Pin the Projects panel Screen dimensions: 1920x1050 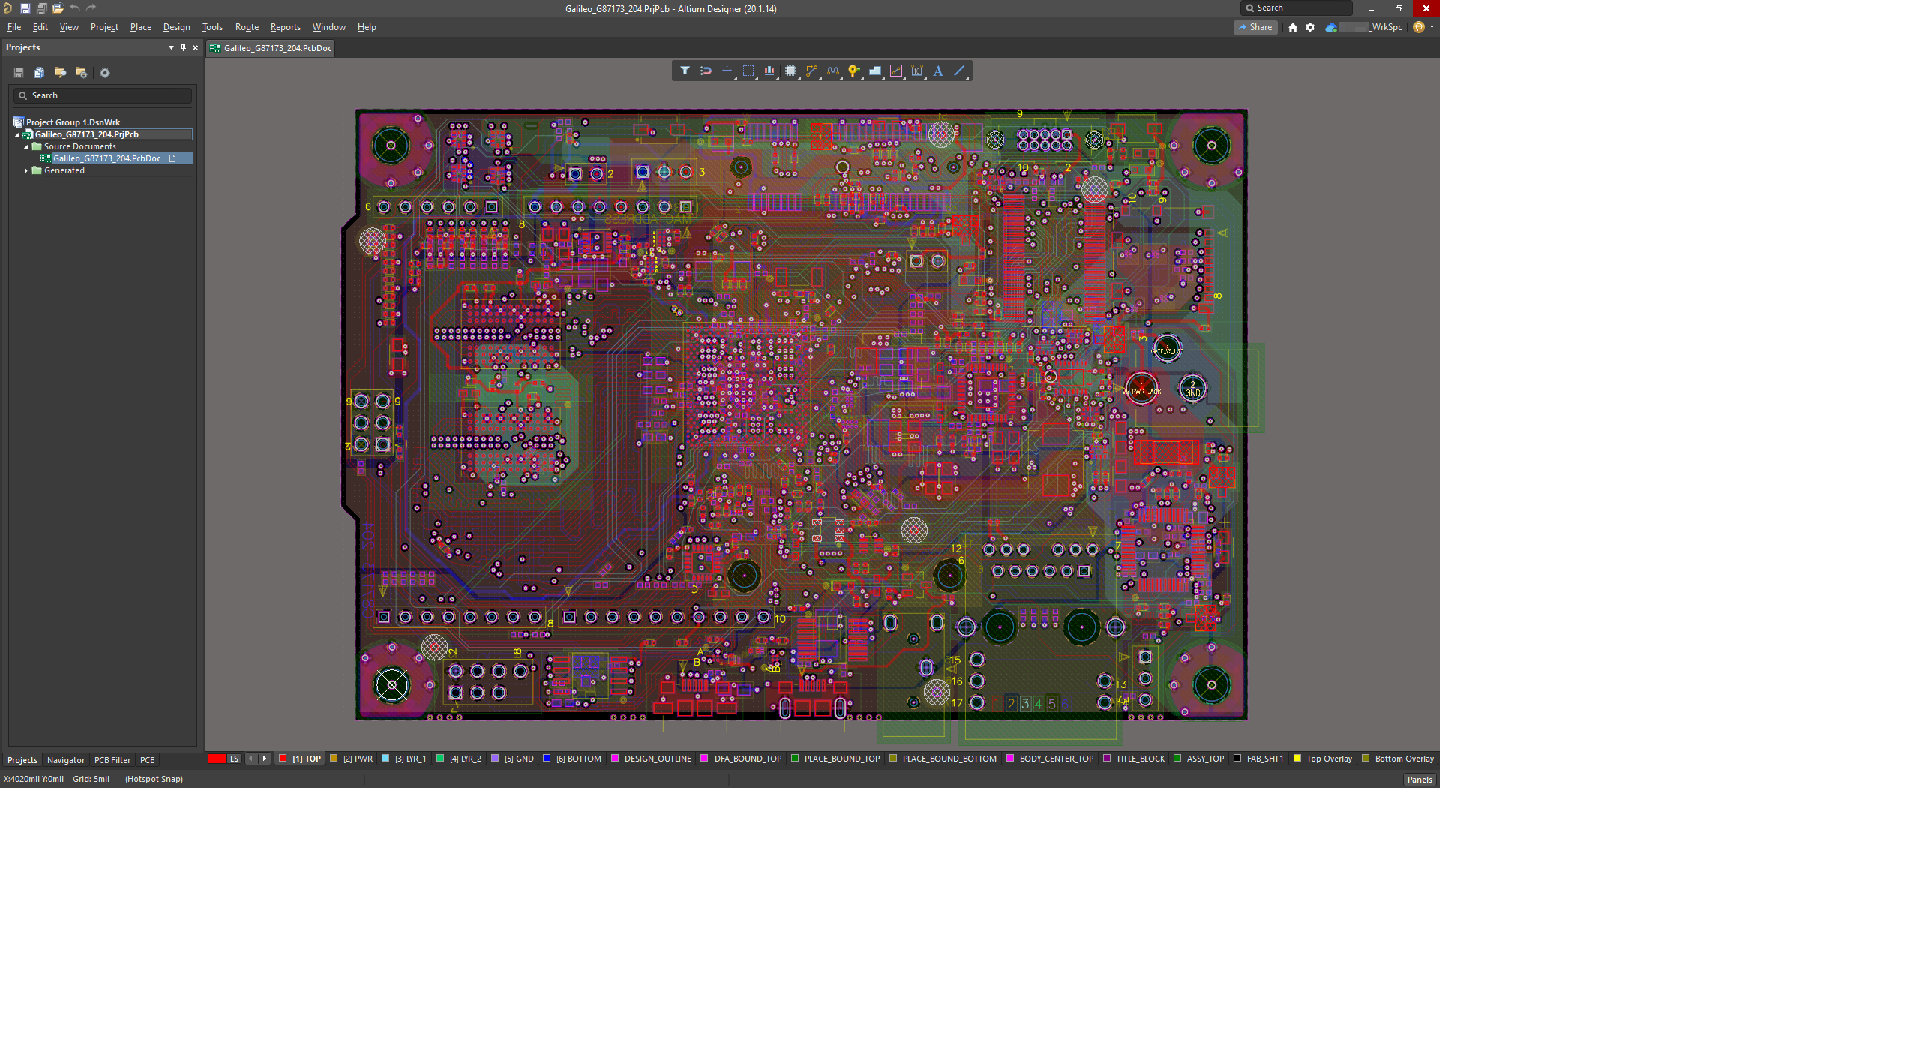click(x=183, y=47)
